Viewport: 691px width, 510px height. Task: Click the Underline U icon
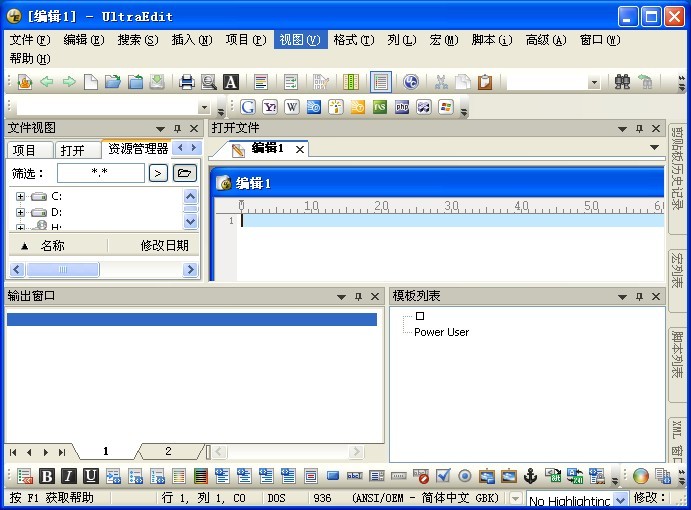point(91,476)
